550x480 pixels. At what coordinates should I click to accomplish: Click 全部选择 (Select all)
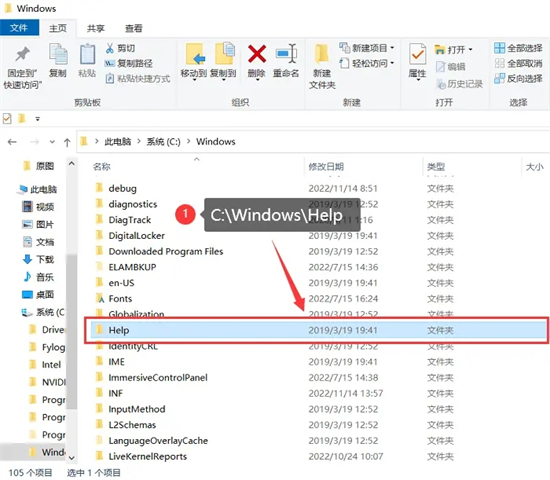[518, 48]
